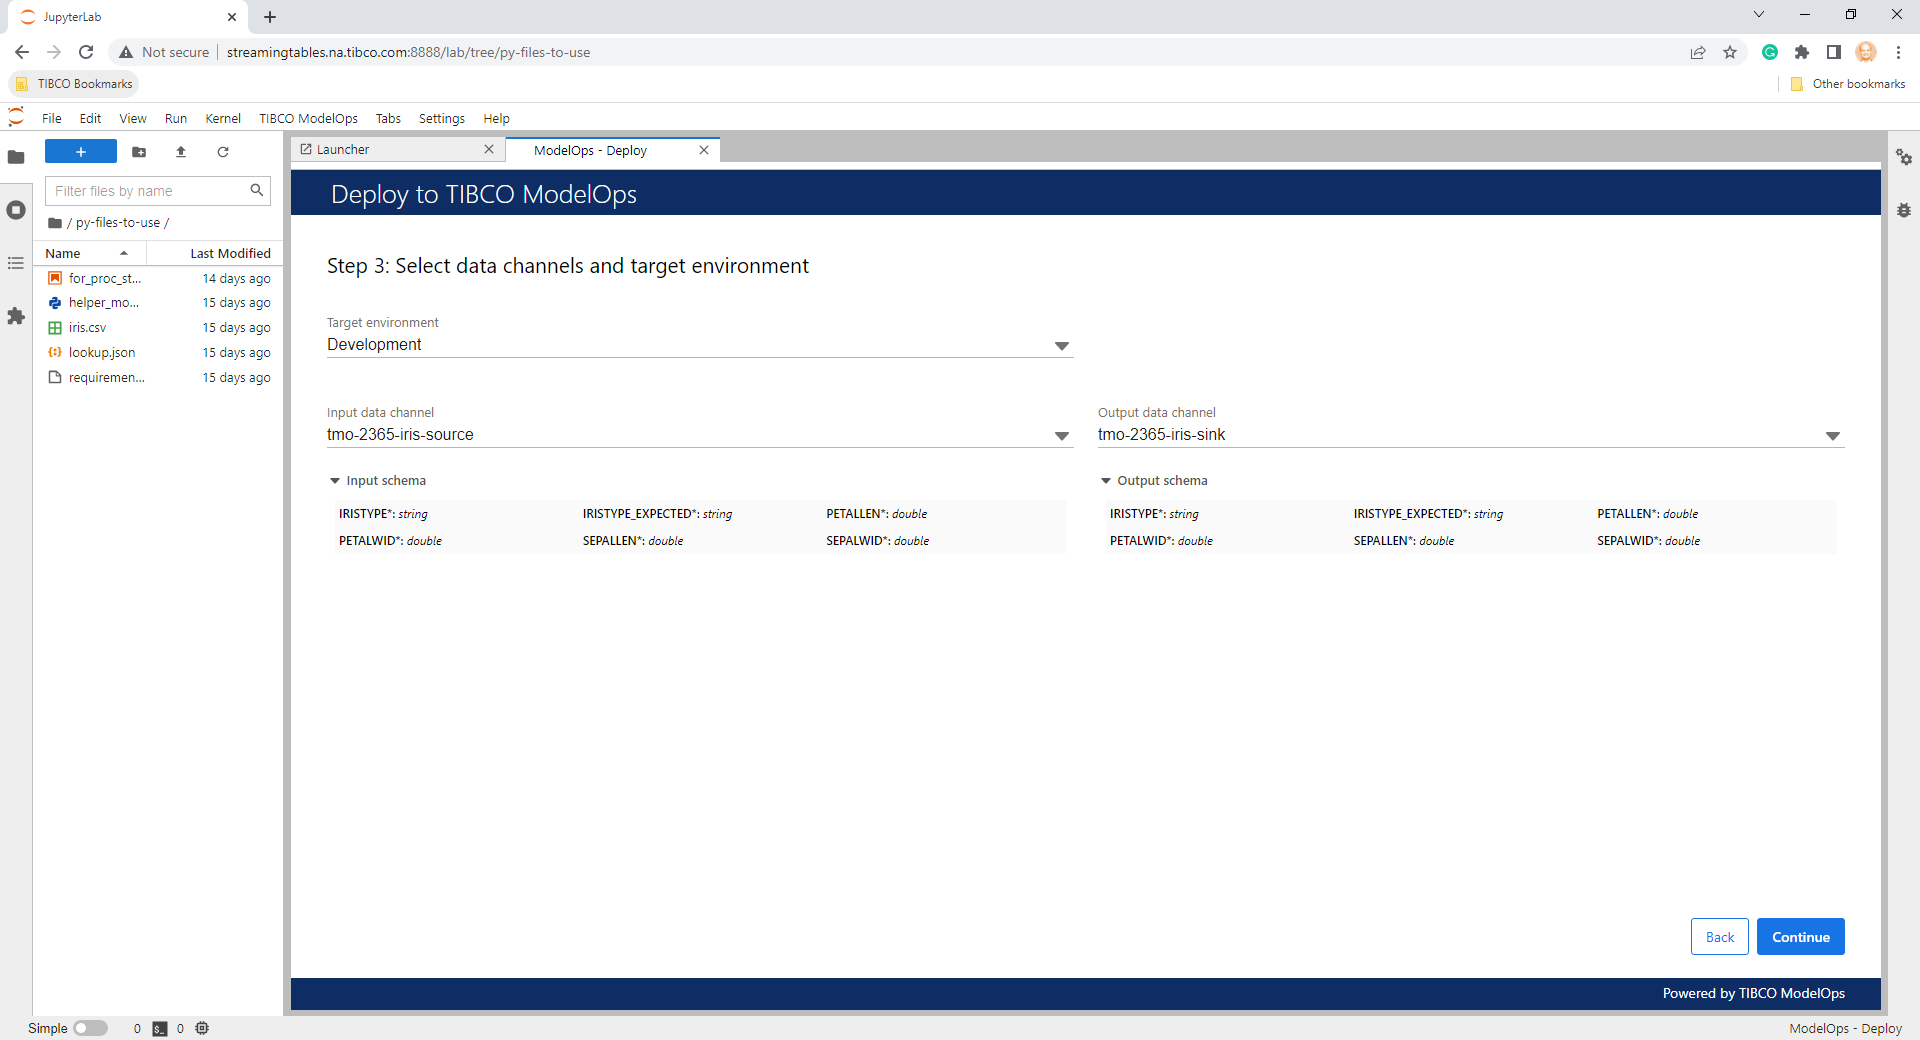Click the New Launcher plus button

point(81,152)
